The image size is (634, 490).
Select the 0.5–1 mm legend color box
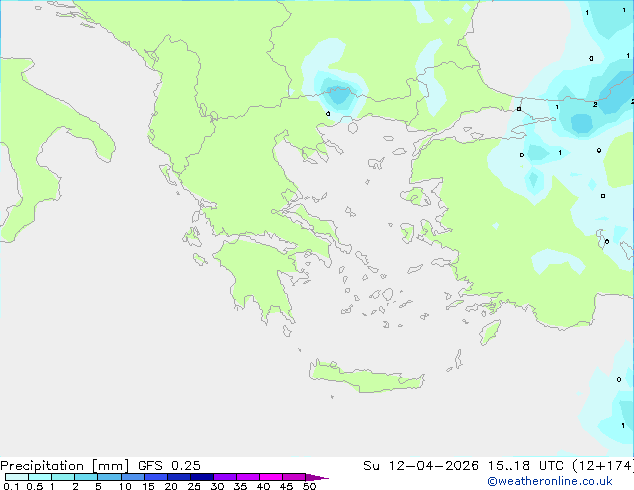point(40,477)
